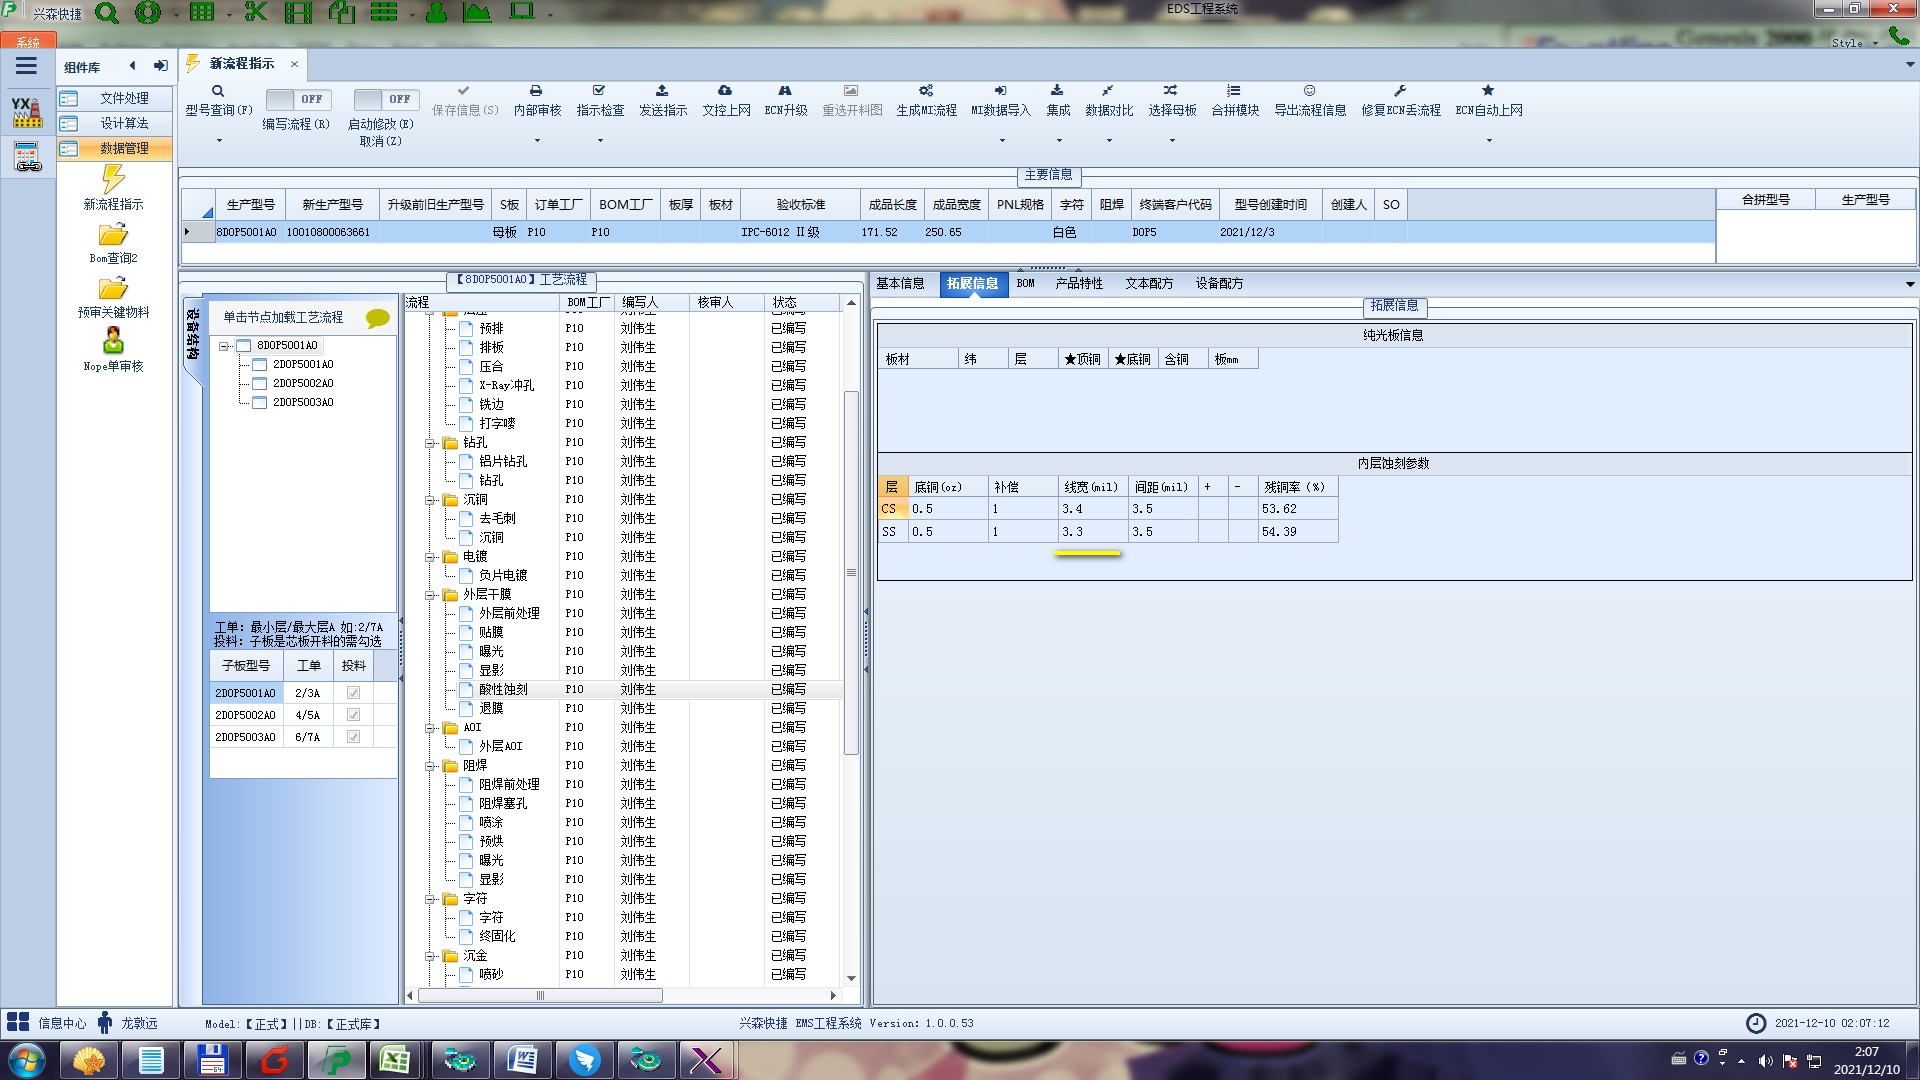Open 新流程指示 lightning icon in sidebar

pos(113,180)
